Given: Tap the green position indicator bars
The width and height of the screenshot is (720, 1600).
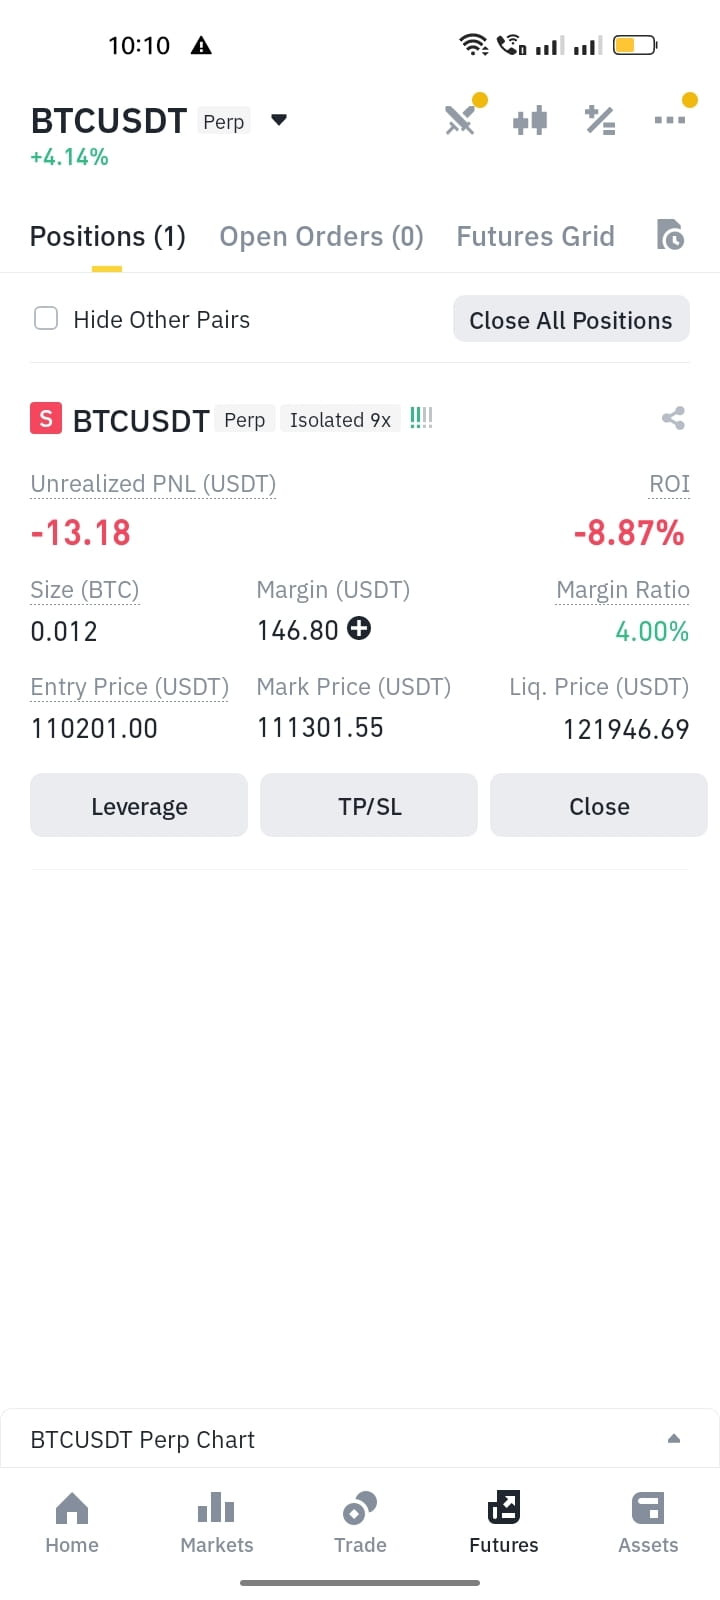Looking at the screenshot, I should click(x=421, y=418).
